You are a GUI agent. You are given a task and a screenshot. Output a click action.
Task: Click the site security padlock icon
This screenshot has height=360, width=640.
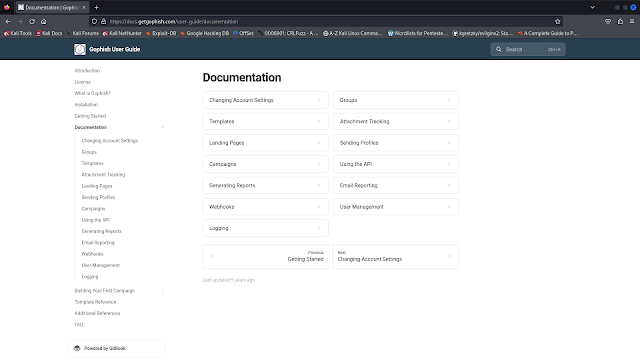(103, 22)
